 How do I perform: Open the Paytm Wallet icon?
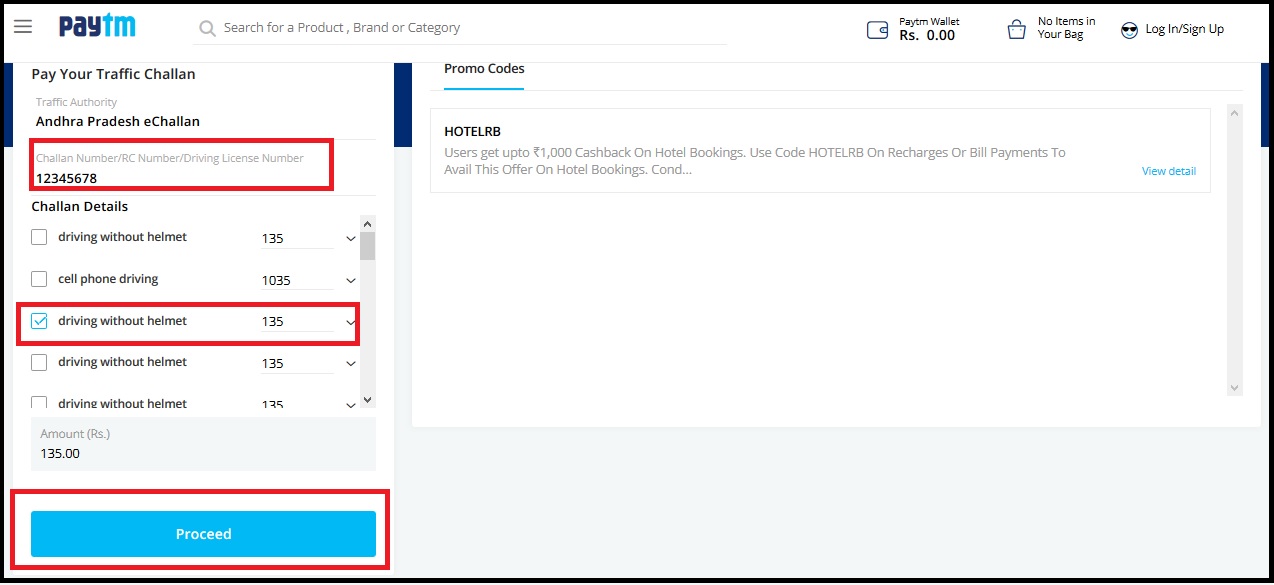coord(877,30)
